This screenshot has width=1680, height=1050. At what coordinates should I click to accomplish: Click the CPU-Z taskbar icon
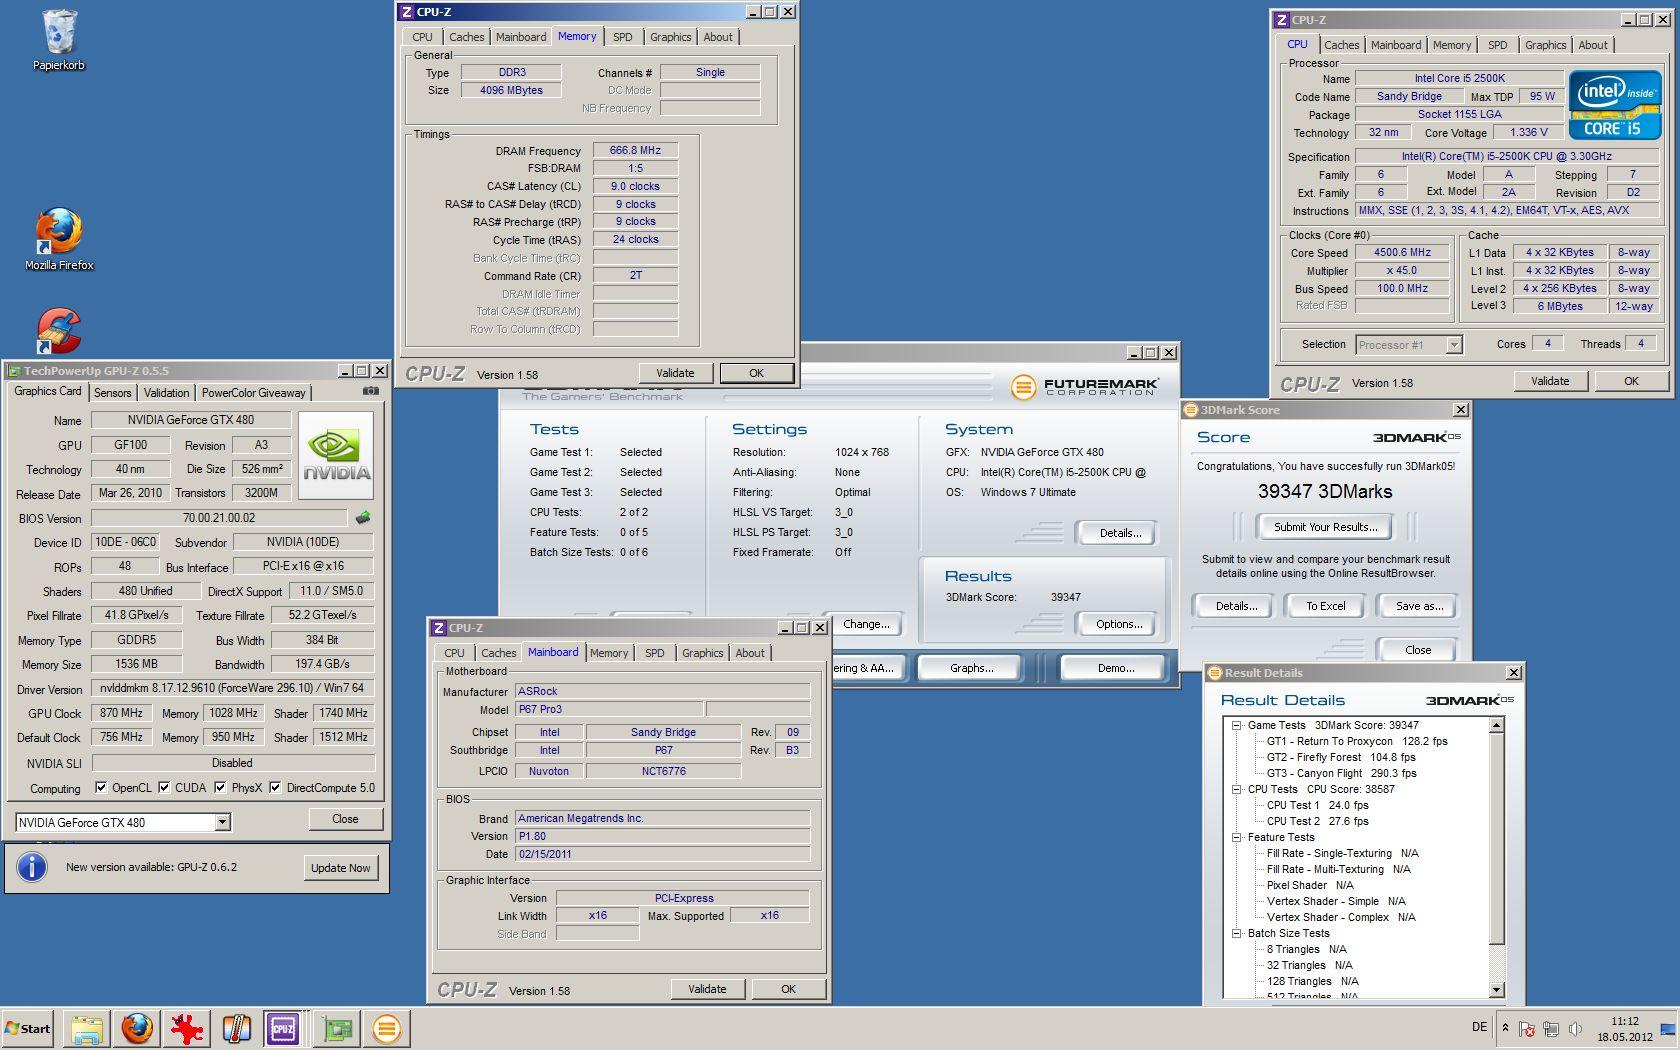pos(283,1028)
